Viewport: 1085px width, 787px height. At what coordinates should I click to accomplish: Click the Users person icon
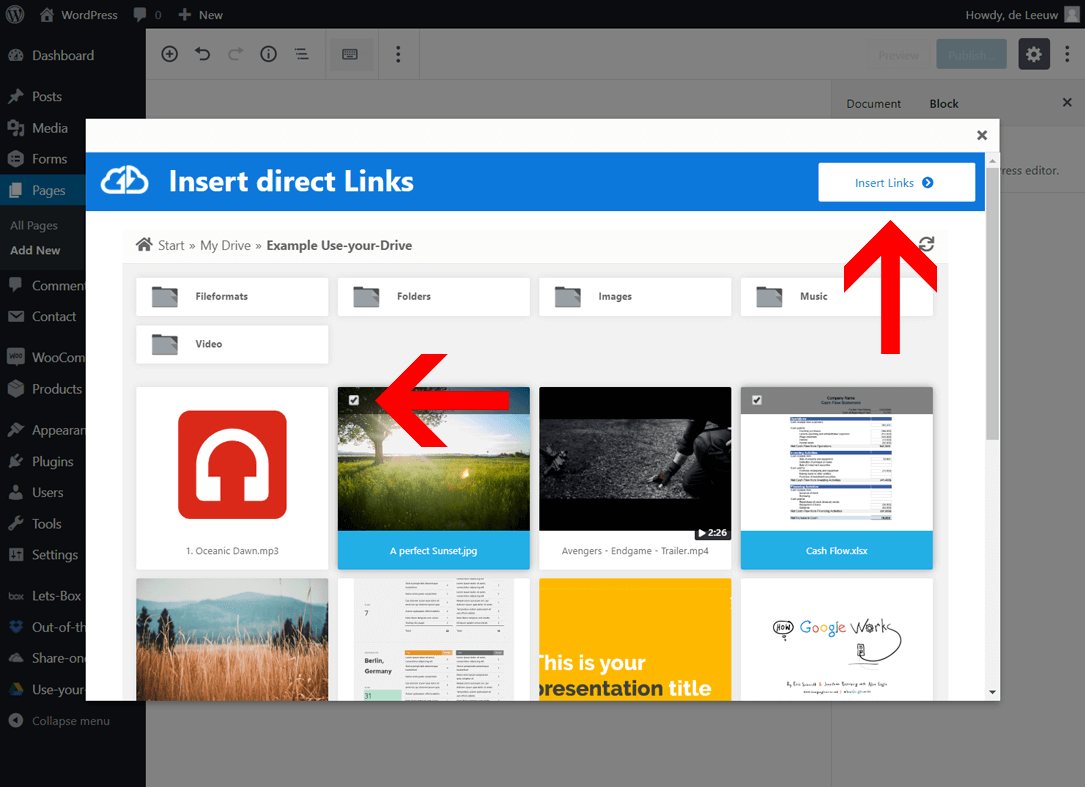(x=15, y=492)
